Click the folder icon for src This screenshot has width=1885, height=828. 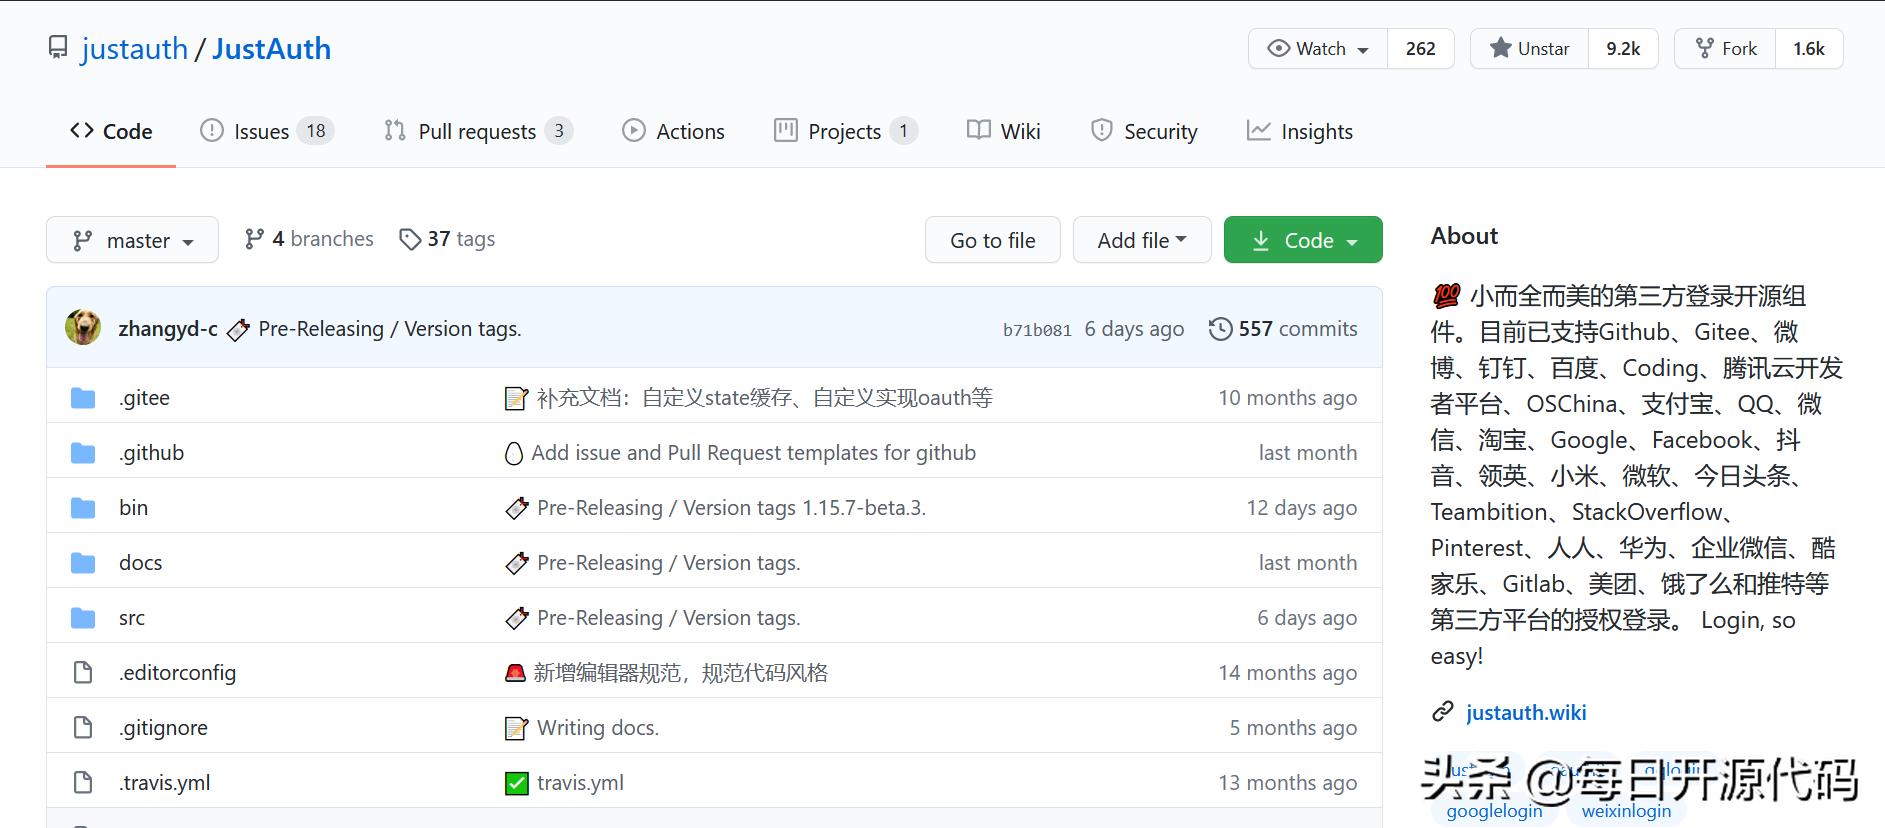pyautogui.click(x=83, y=618)
